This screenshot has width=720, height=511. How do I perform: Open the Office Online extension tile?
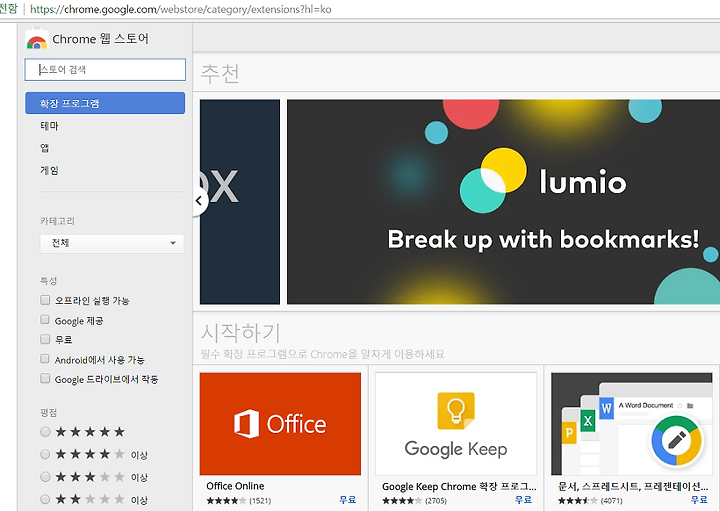[280, 424]
